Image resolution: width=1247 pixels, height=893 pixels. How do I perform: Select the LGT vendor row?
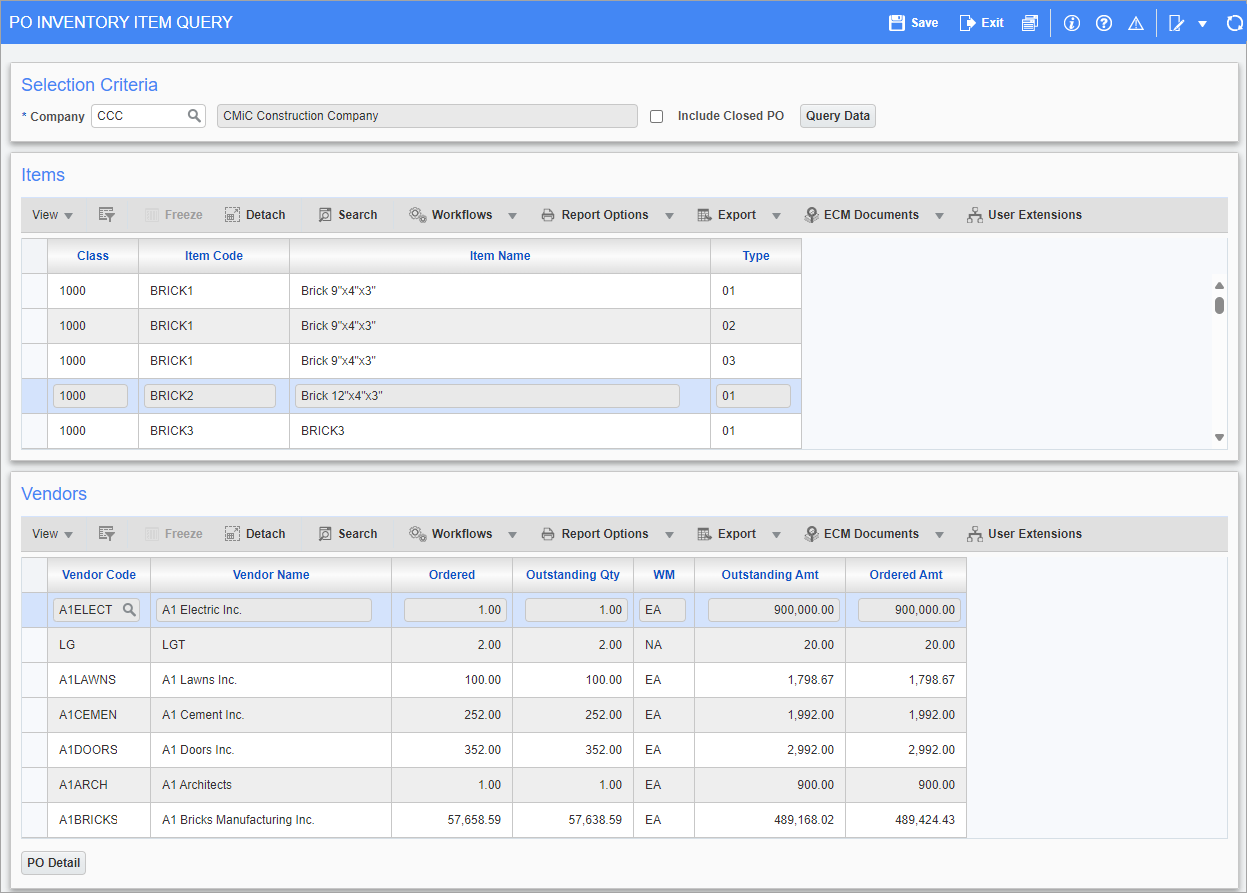click(494, 645)
